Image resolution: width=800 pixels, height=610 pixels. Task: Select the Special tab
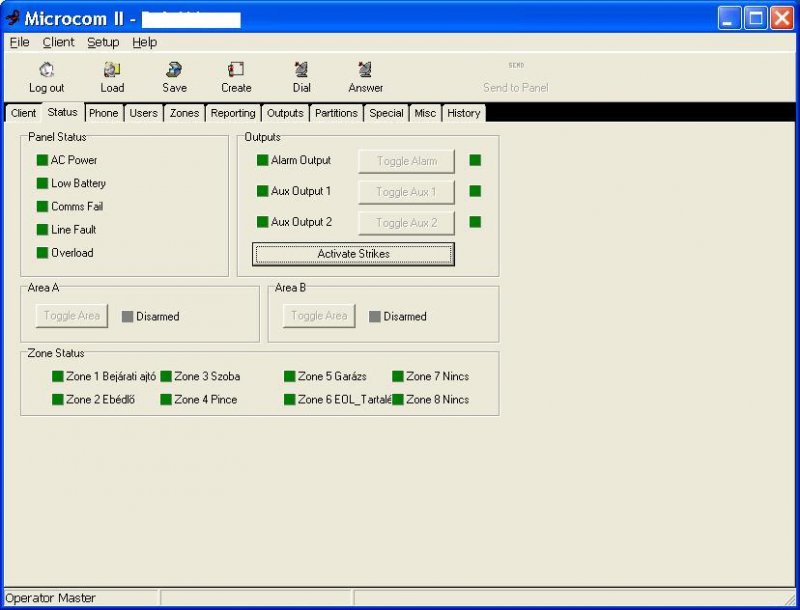[386, 113]
